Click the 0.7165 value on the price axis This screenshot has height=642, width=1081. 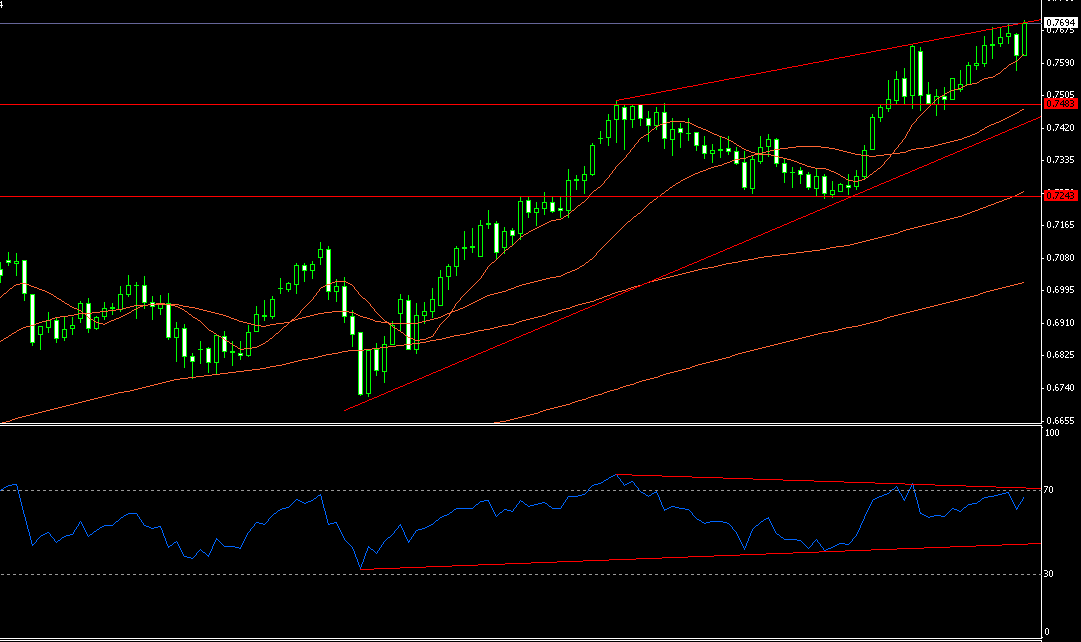point(1060,225)
